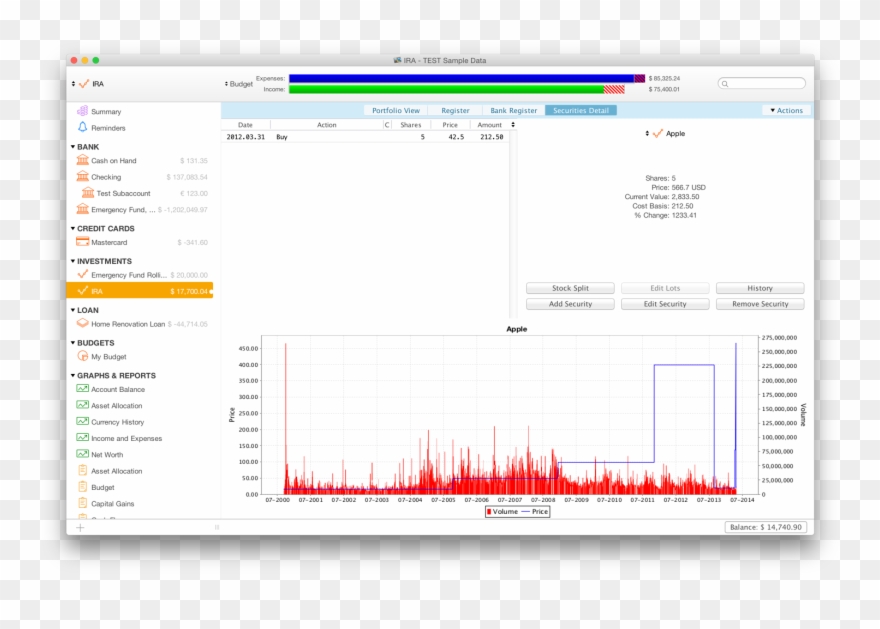Click the blue Expenses budget bar
Image resolution: width=880 pixels, height=629 pixels.
tap(460, 78)
